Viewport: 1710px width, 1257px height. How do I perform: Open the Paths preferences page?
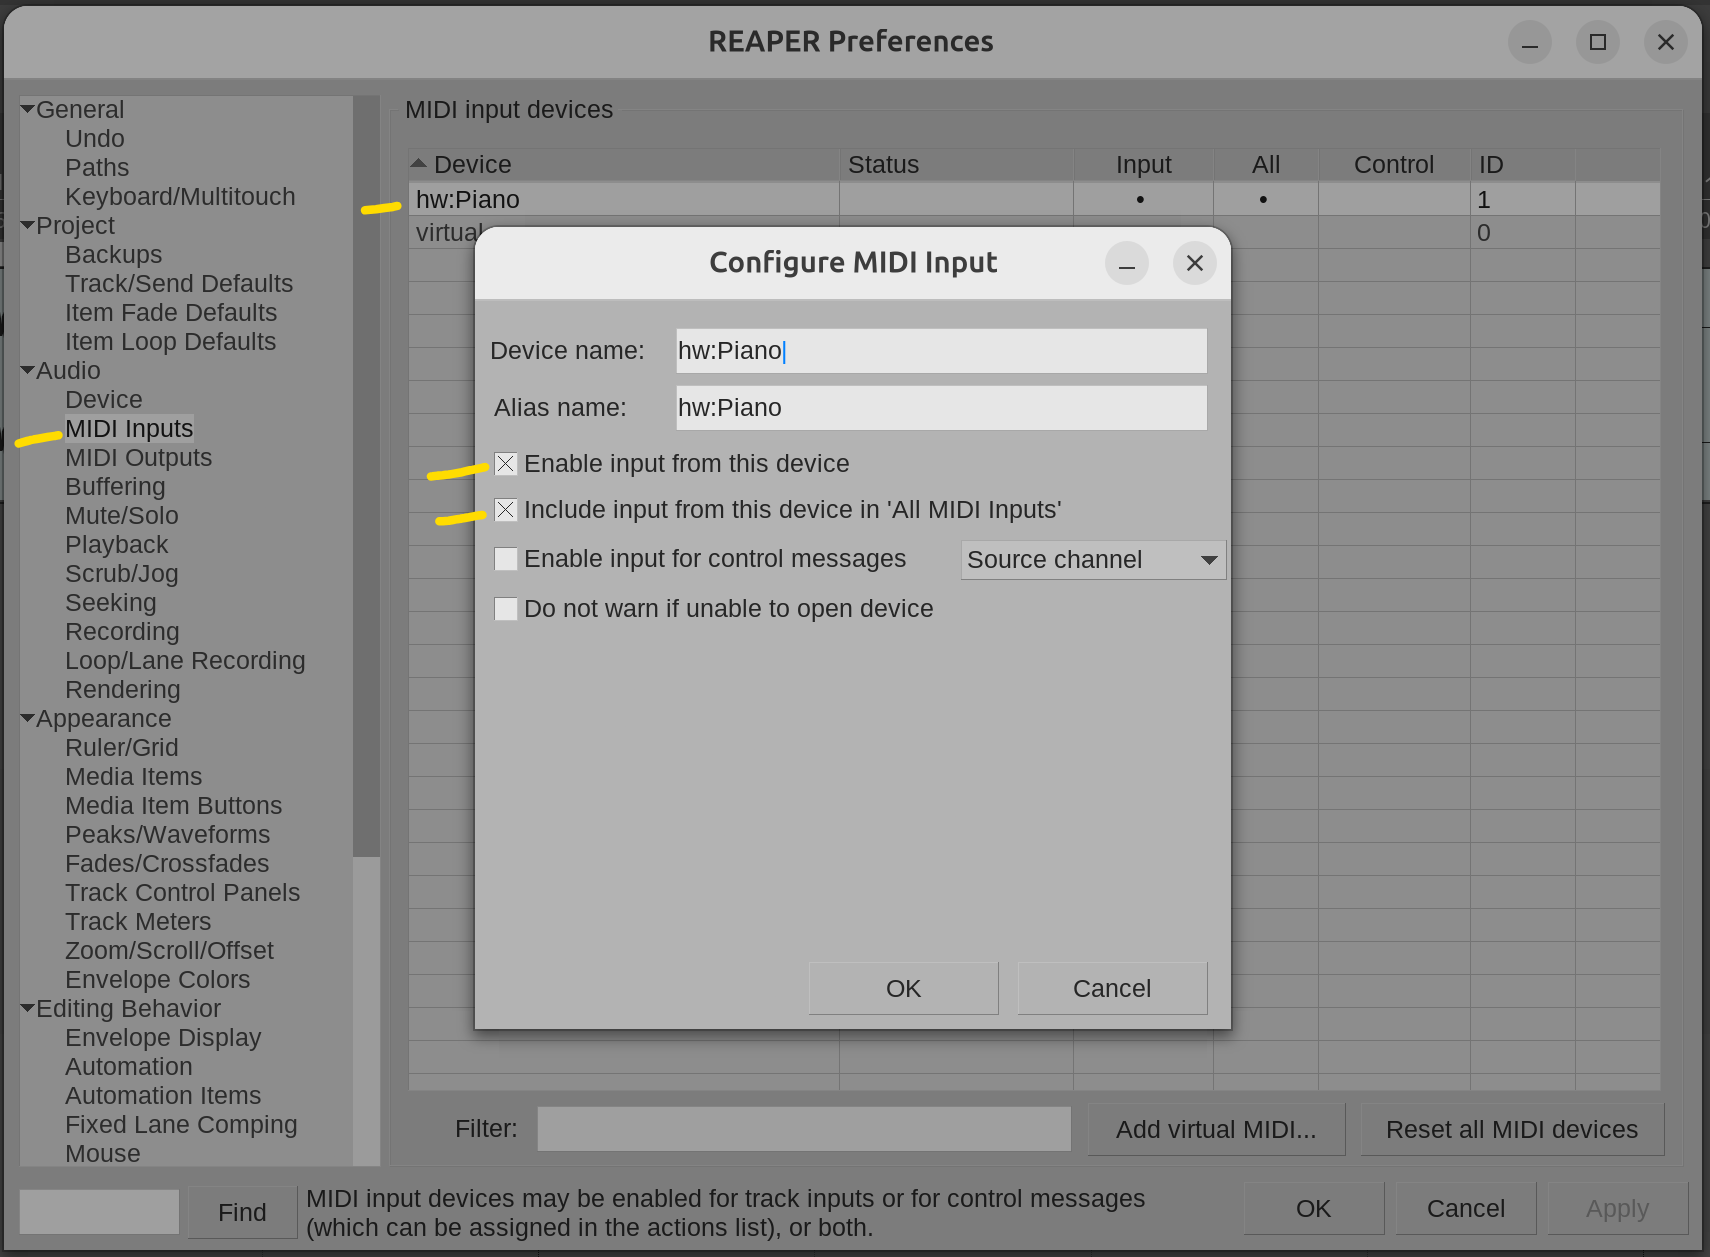click(x=97, y=168)
